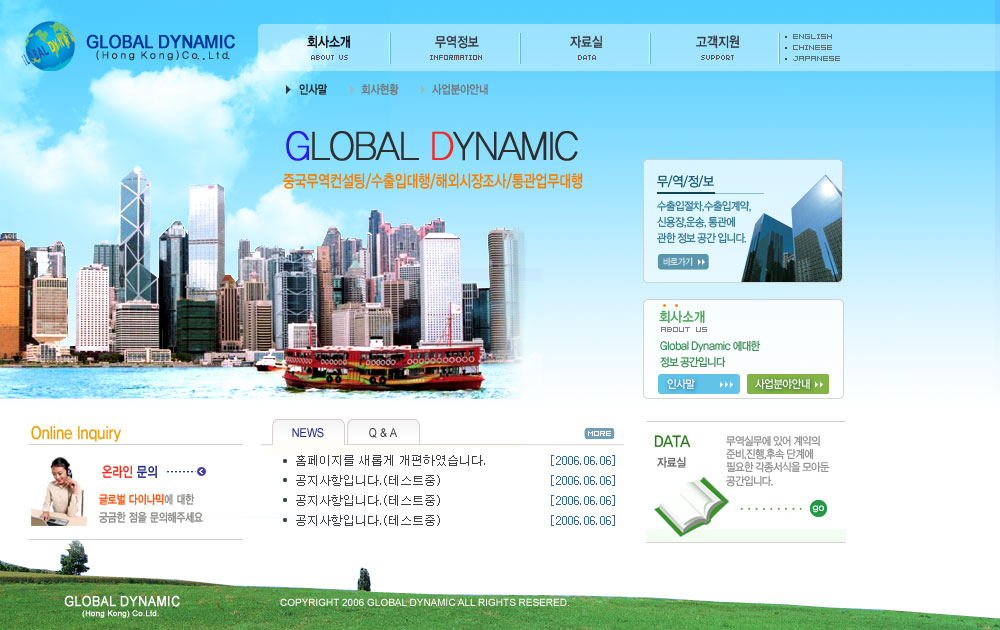This screenshot has width=1000, height=630.
Task: Switch to the Q & A tab
Action: (382, 433)
